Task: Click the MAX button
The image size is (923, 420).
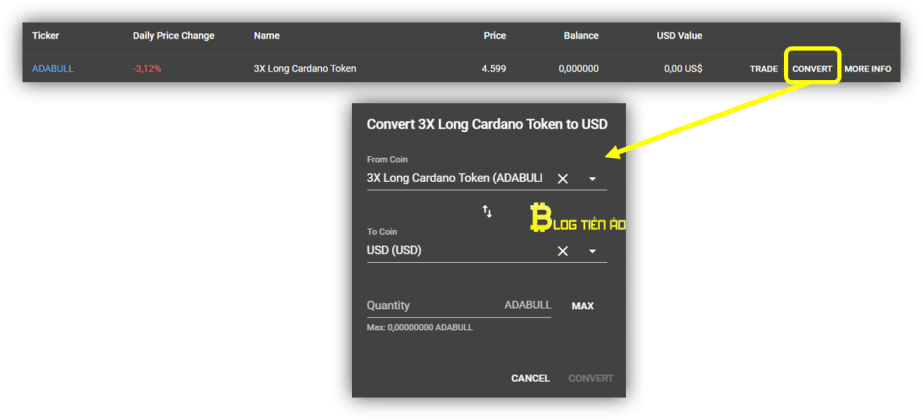Action: pos(583,306)
